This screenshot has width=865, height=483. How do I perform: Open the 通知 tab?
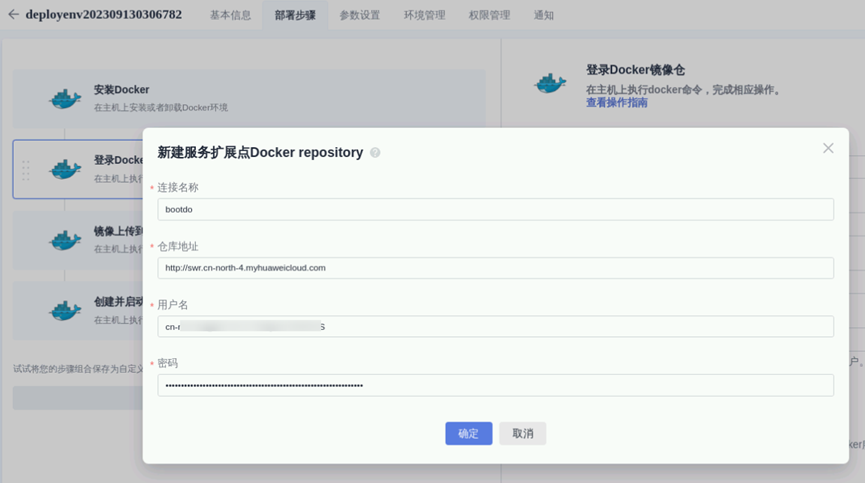point(543,15)
